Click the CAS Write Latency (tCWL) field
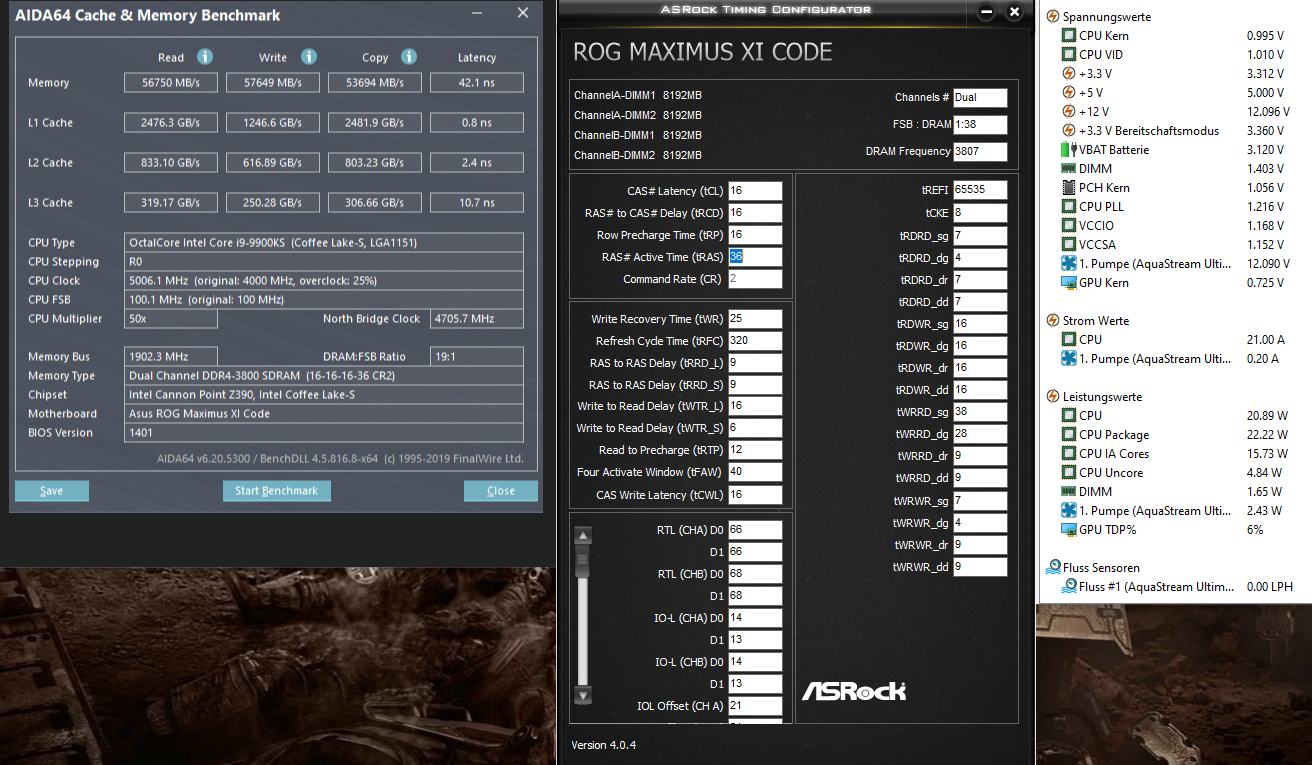The height and width of the screenshot is (765, 1312). pos(755,495)
